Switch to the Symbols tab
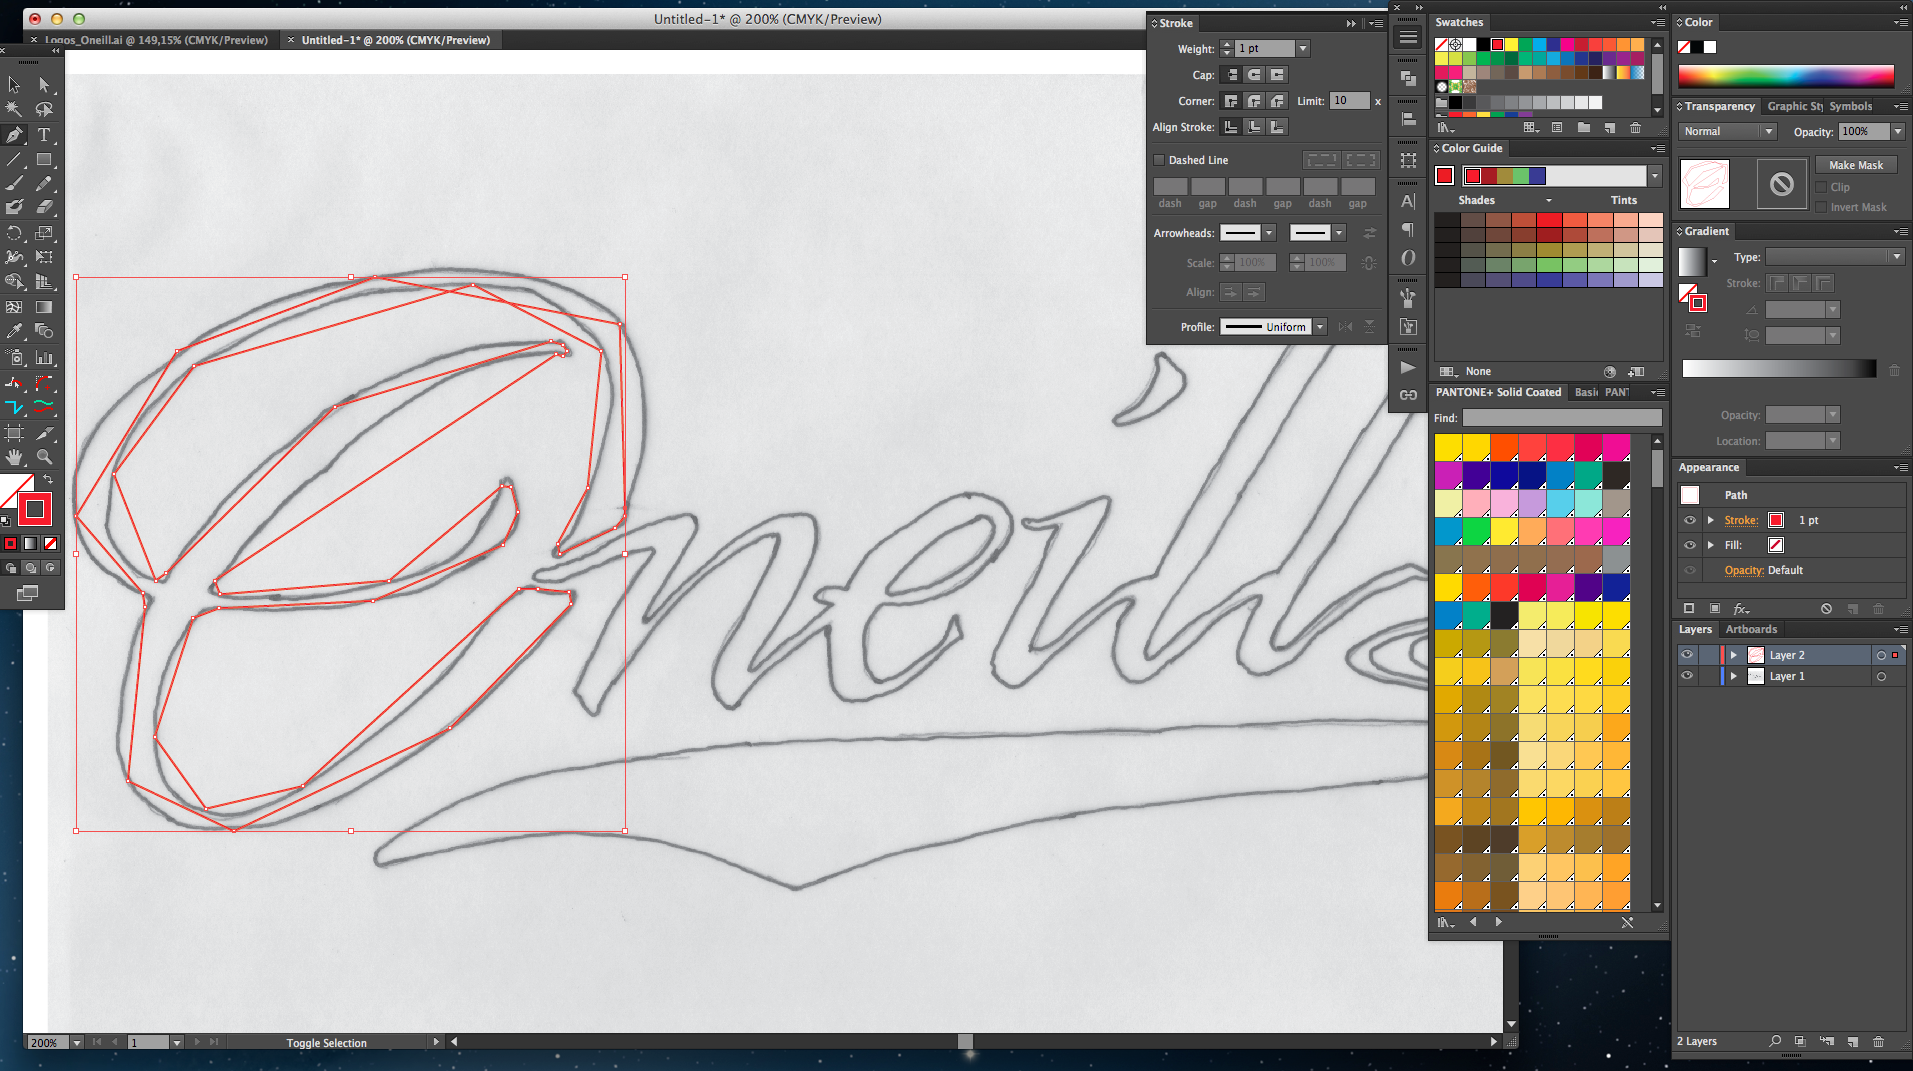The width and height of the screenshot is (1913, 1071). (1851, 106)
